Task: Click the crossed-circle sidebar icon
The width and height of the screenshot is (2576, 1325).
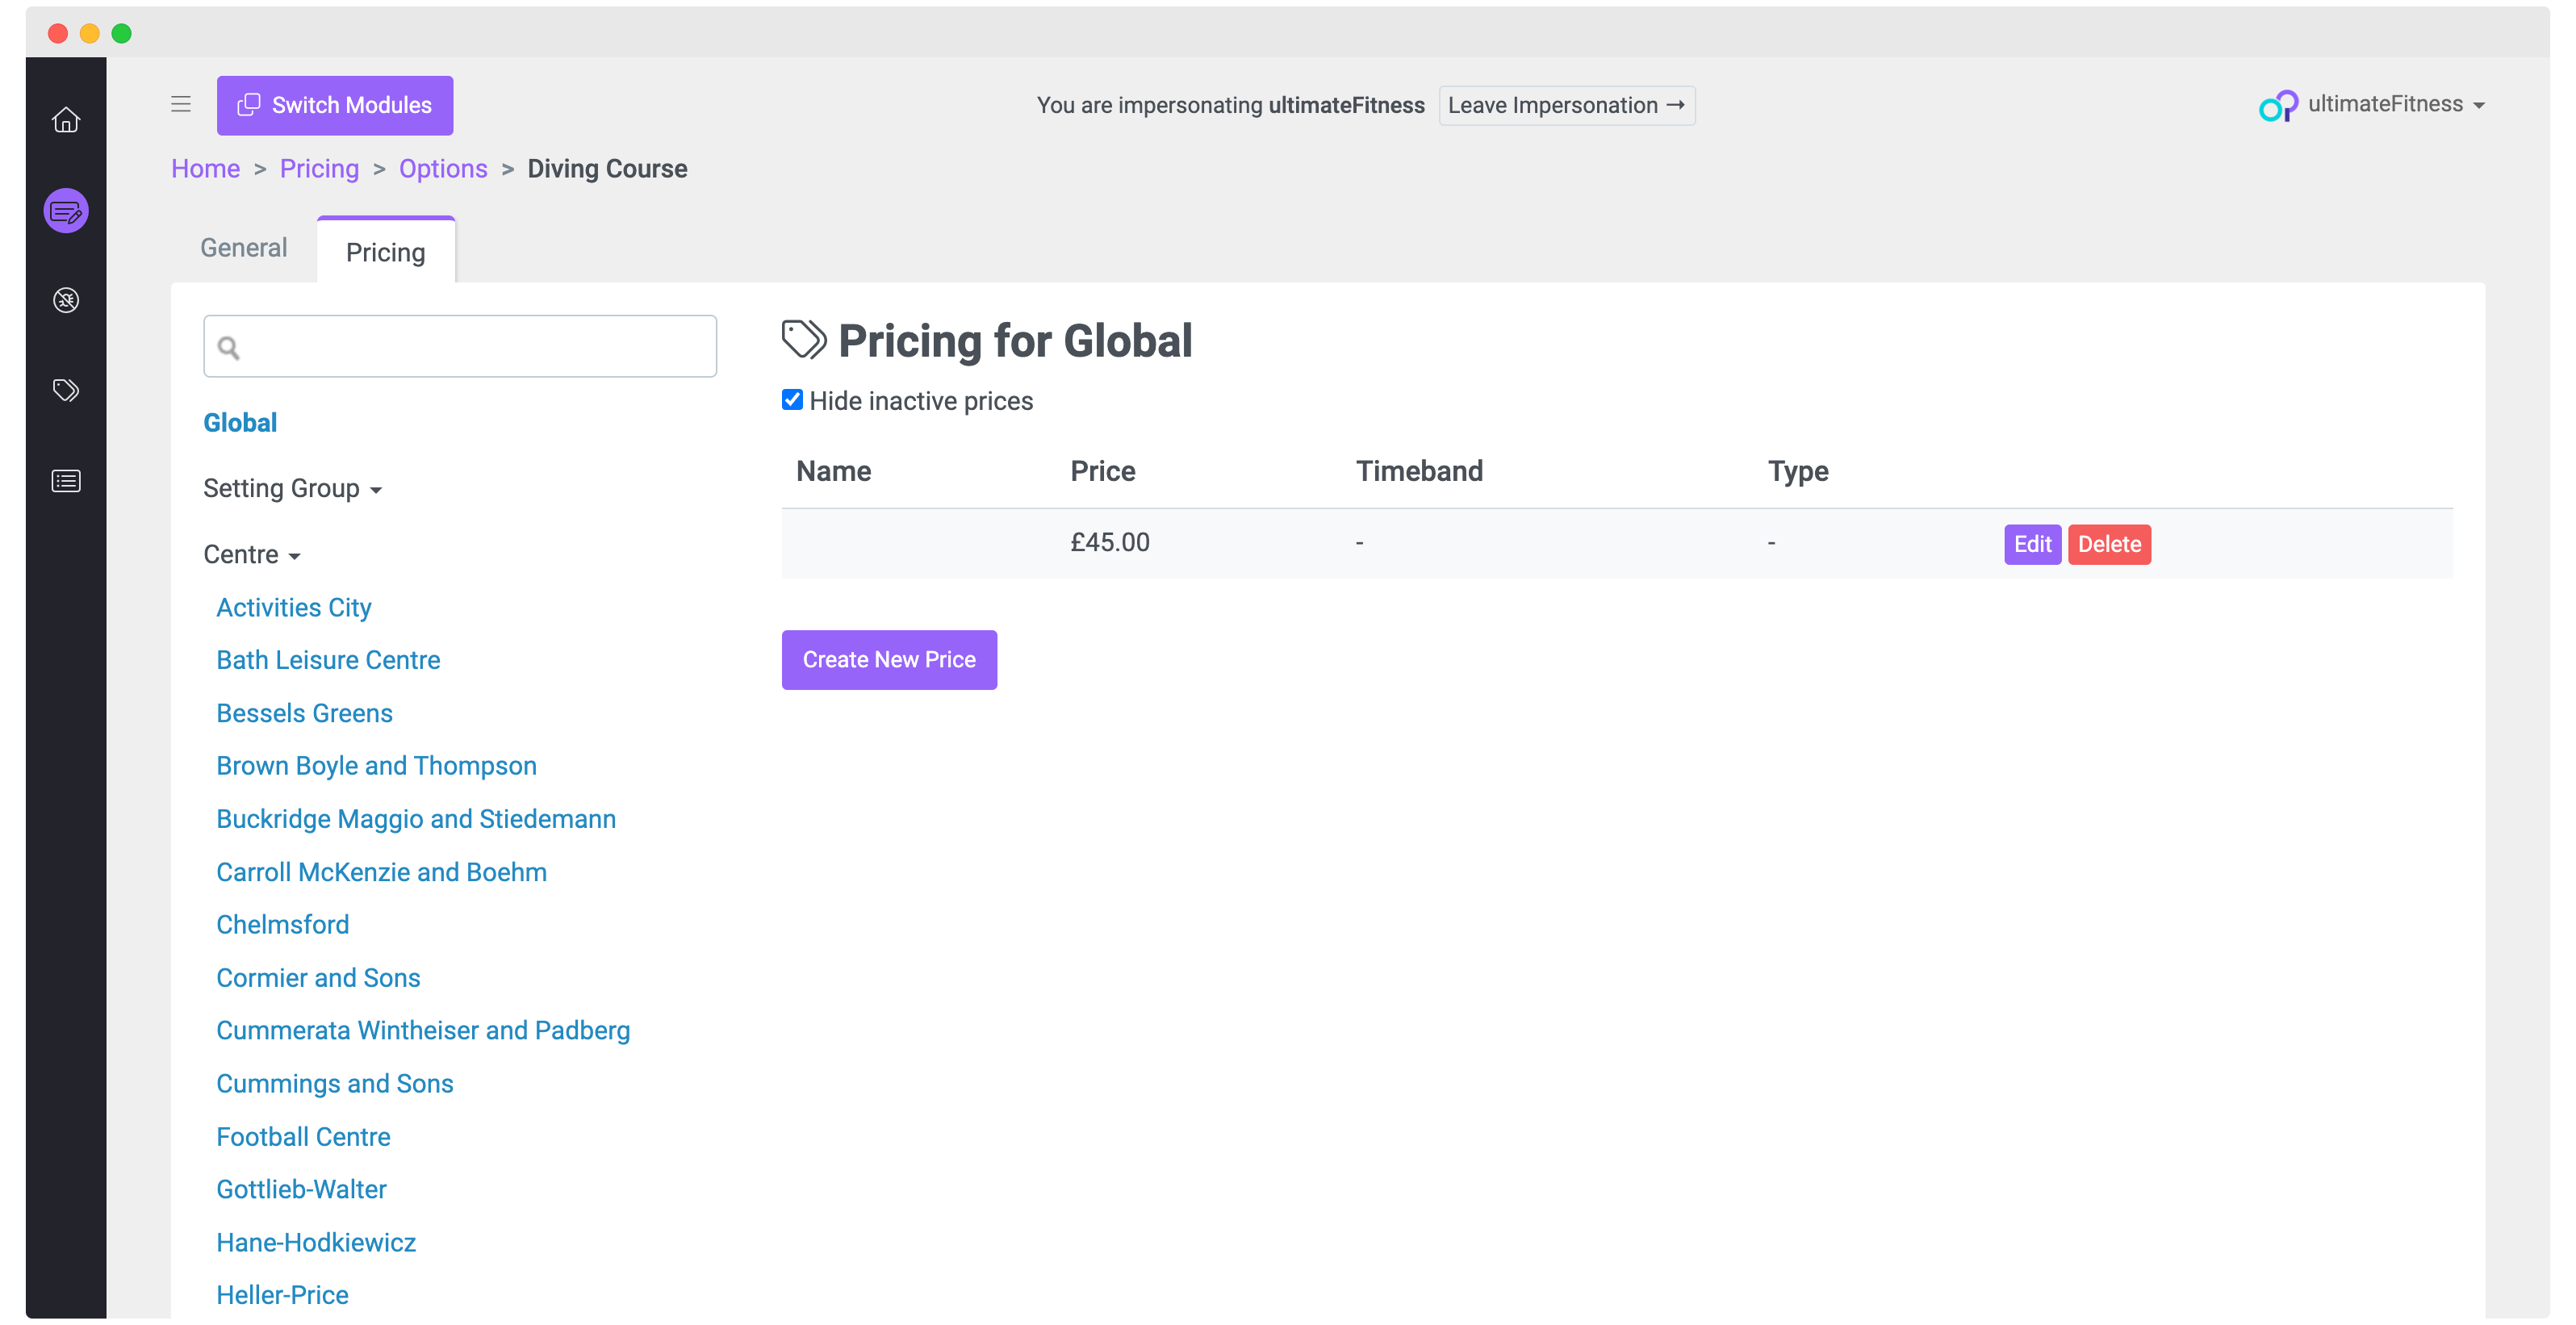Action: point(66,300)
